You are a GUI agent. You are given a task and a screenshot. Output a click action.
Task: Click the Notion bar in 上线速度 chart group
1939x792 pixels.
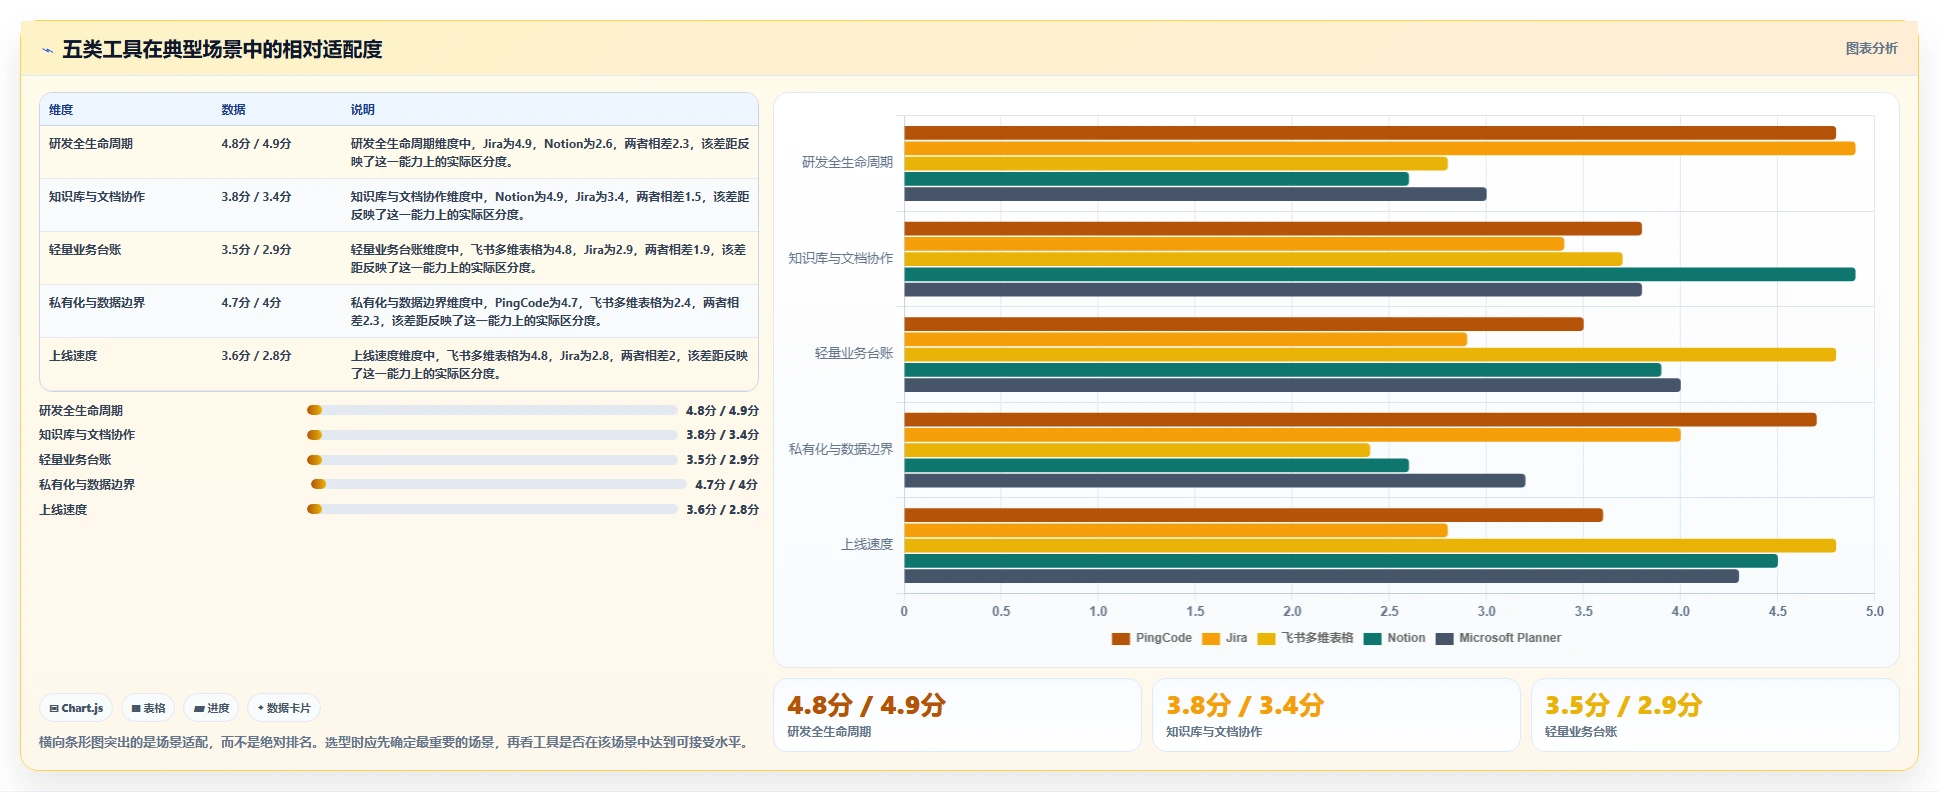1341,561
